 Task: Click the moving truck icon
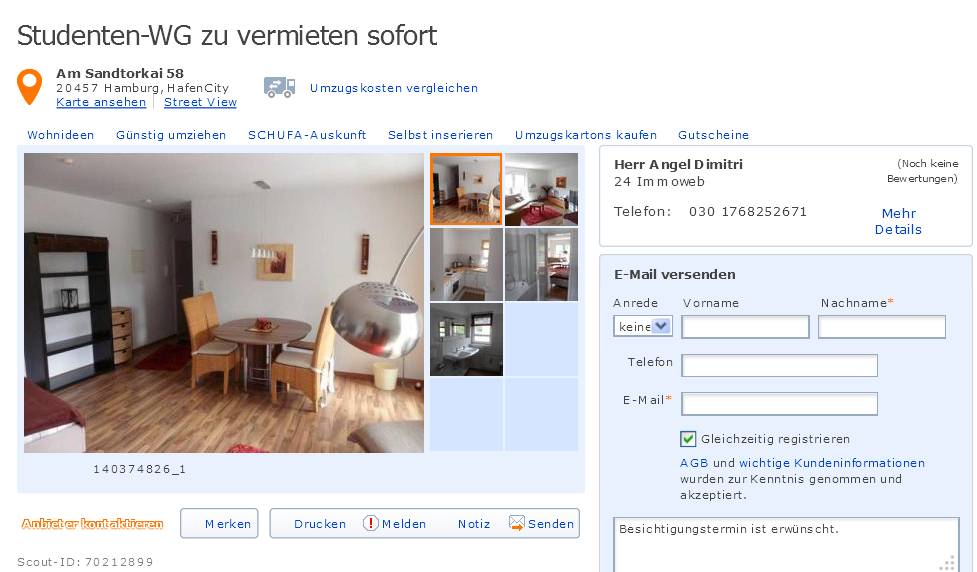tap(279, 87)
